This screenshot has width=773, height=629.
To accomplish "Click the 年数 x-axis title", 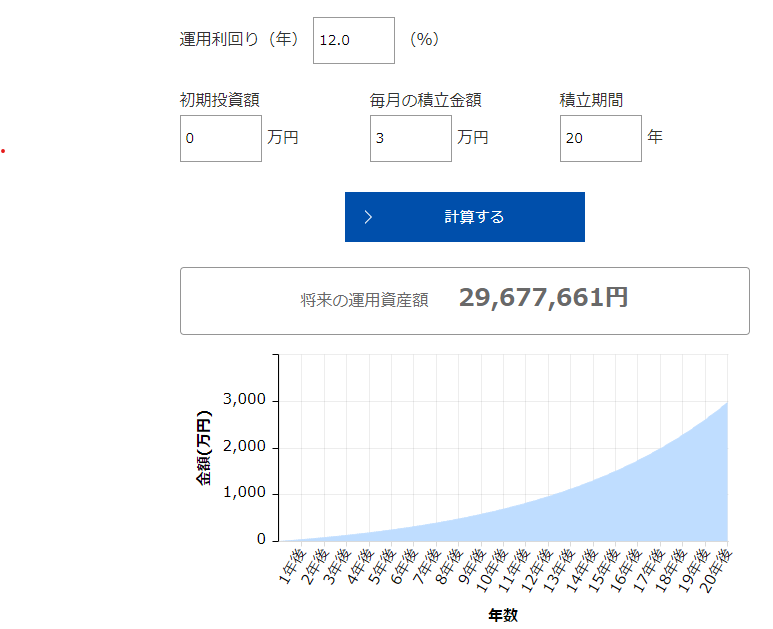I will 503,615.
